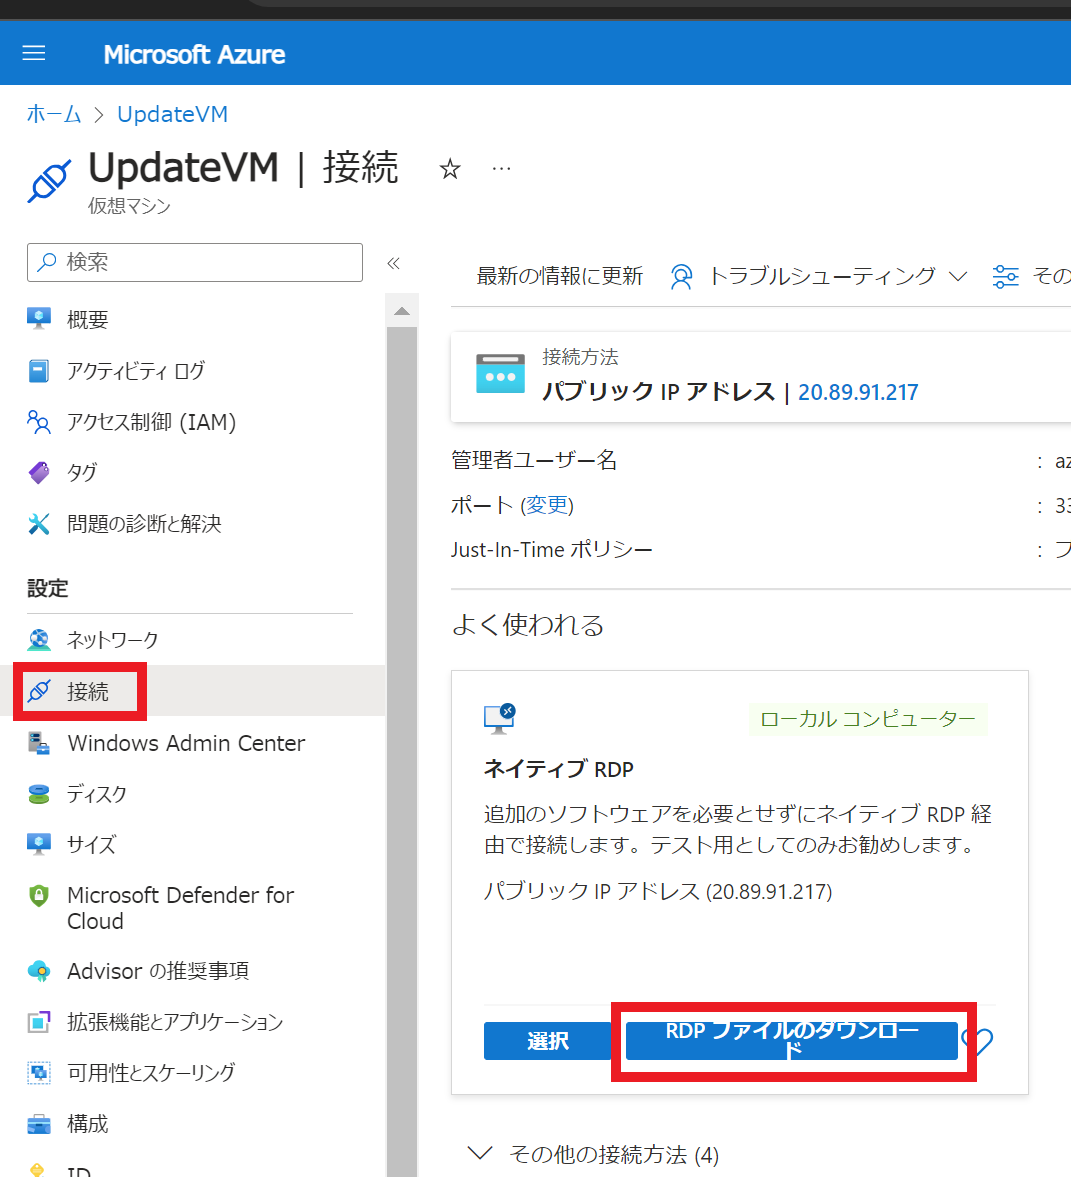Click the ディスク disk icon
Screen dimensions: 1071x1177
[x=39, y=794]
